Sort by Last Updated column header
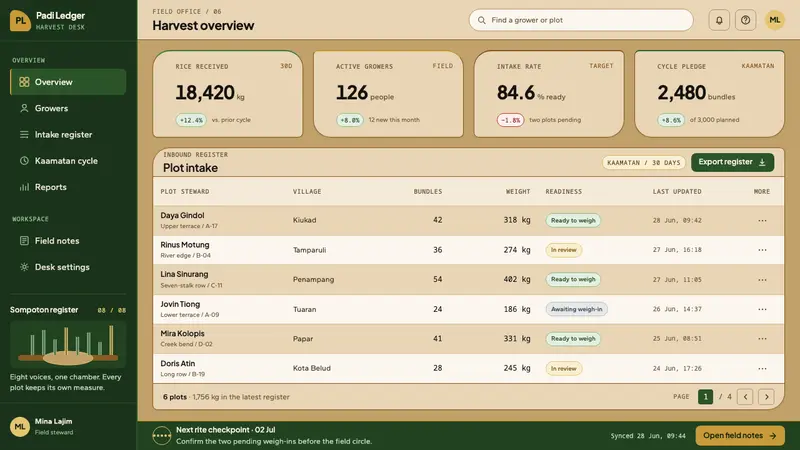The width and height of the screenshot is (800, 450). [x=677, y=191]
